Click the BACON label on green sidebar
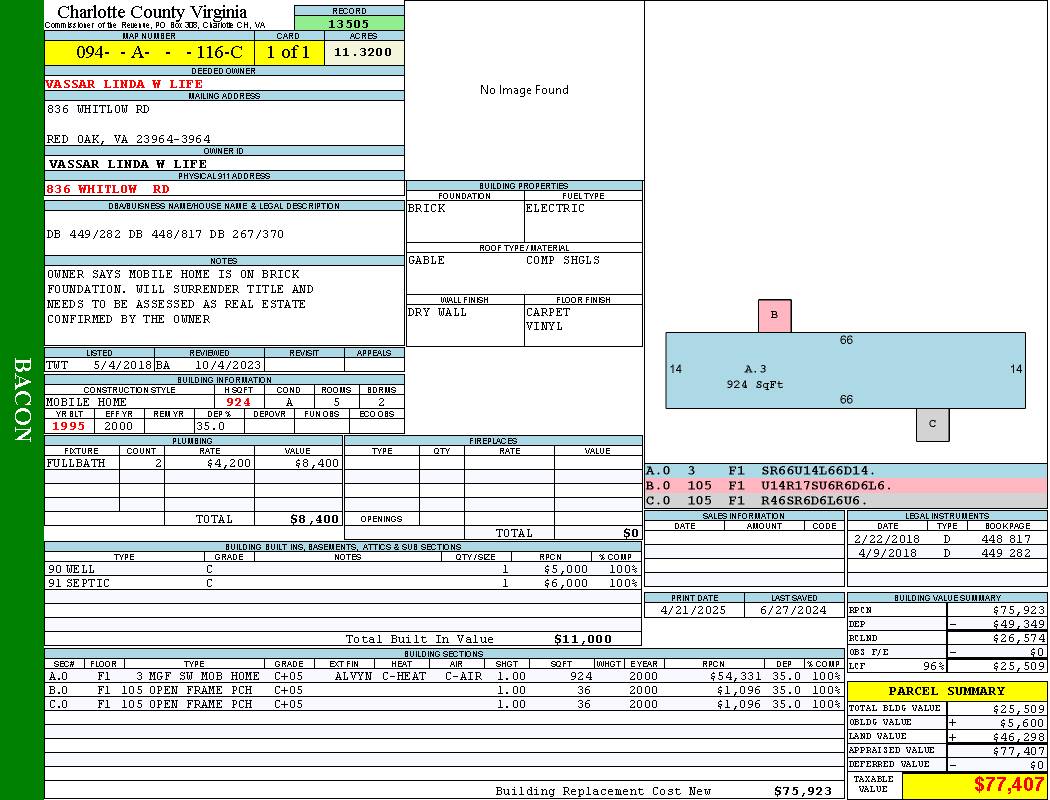 [22, 400]
